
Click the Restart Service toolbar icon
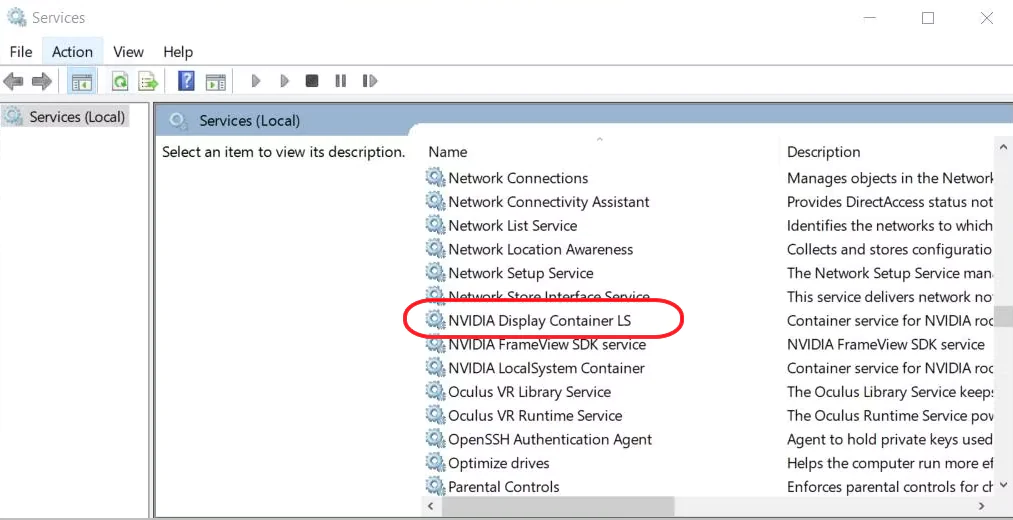pyautogui.click(x=369, y=81)
